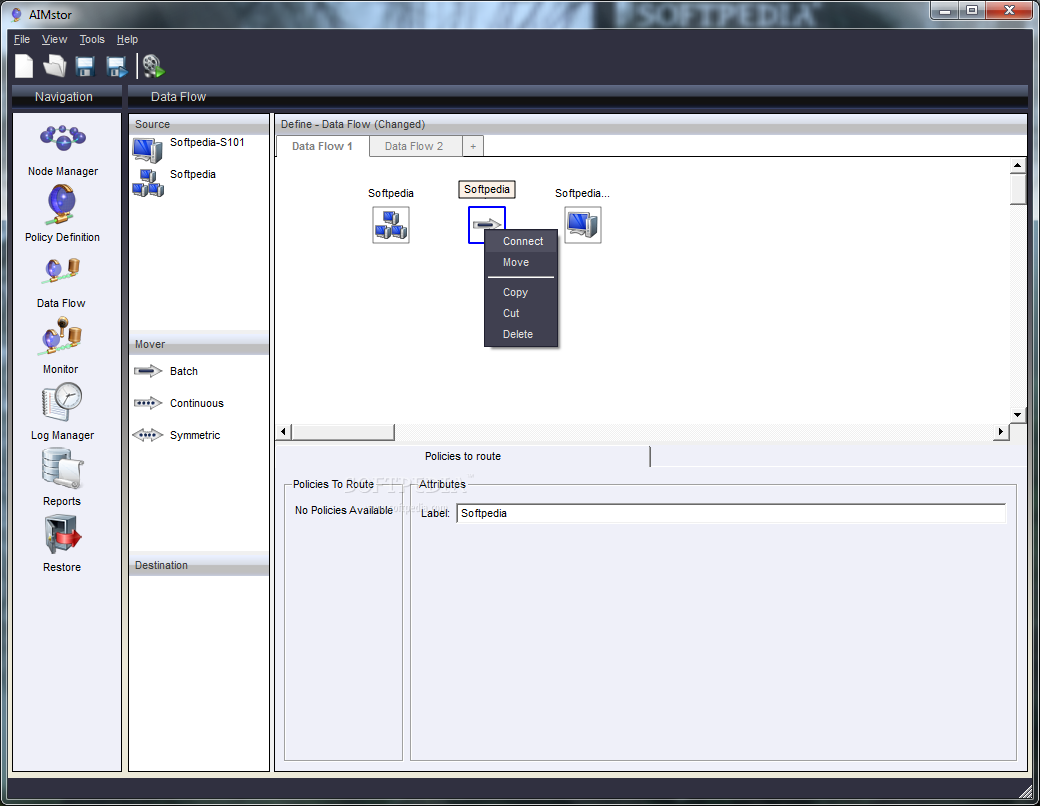Click the Node Manager label in Navigation
Image resolution: width=1040 pixels, height=806 pixels.
click(x=63, y=171)
